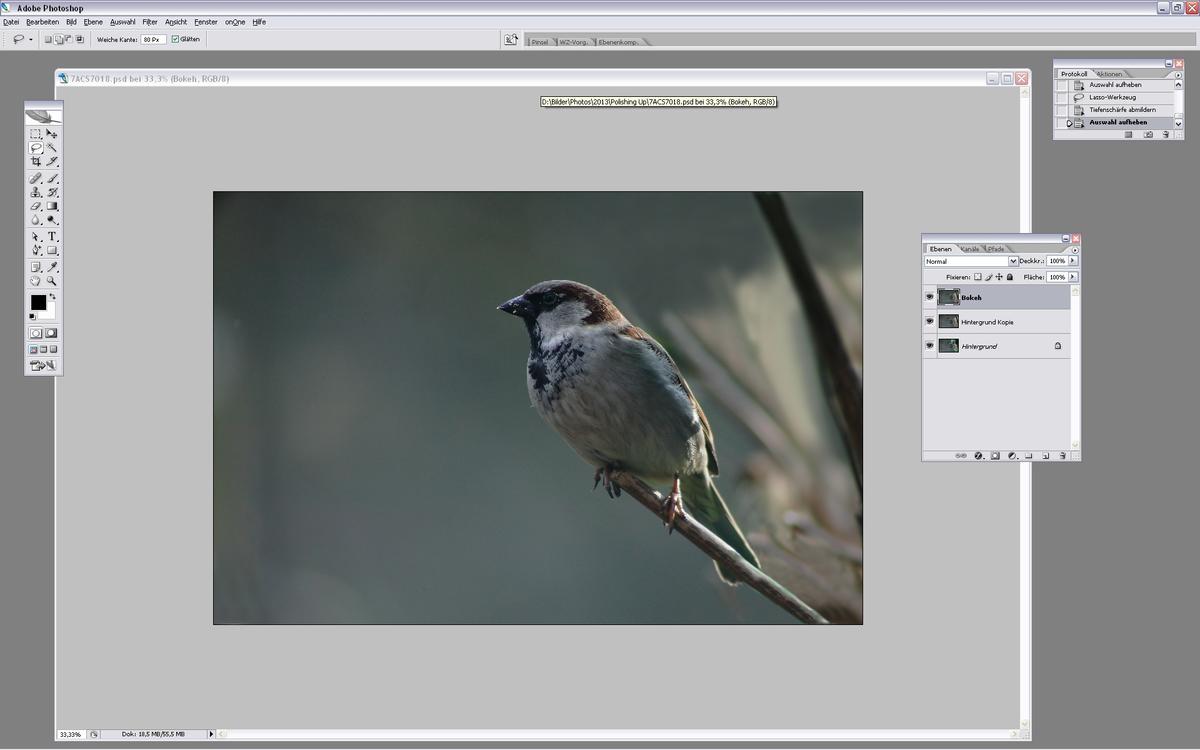
Task: Select the Lasso tool in the toolbox
Action: click(x=34, y=147)
